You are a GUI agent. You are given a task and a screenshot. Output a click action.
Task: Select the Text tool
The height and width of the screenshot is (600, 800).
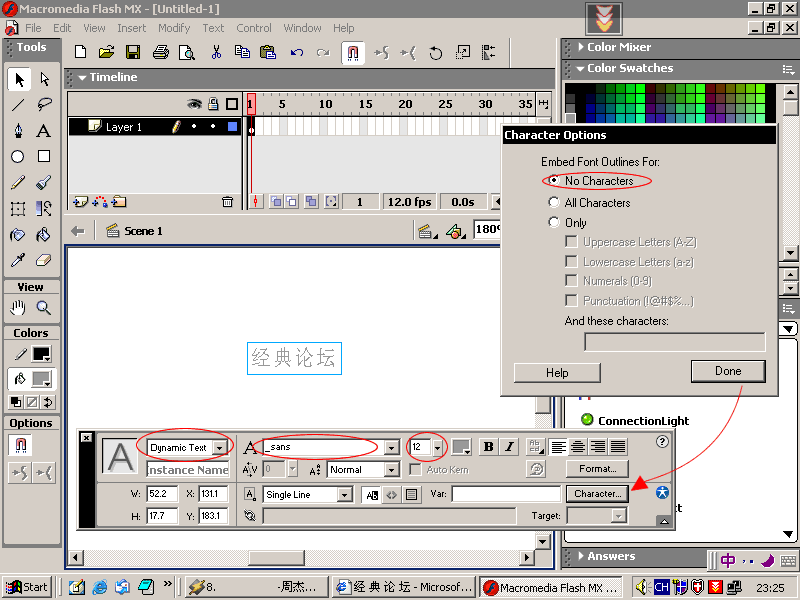(44, 131)
